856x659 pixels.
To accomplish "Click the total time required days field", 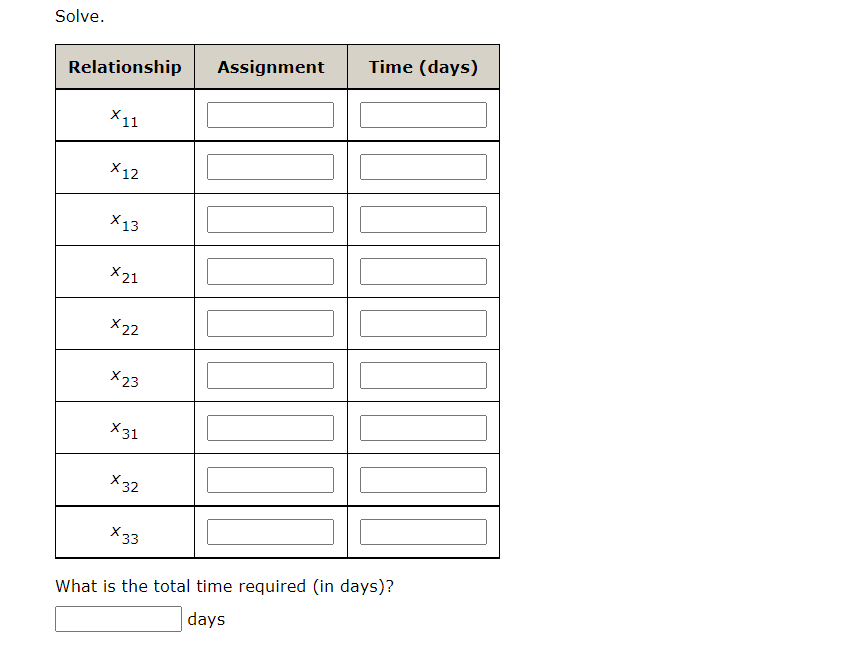I will (118, 619).
